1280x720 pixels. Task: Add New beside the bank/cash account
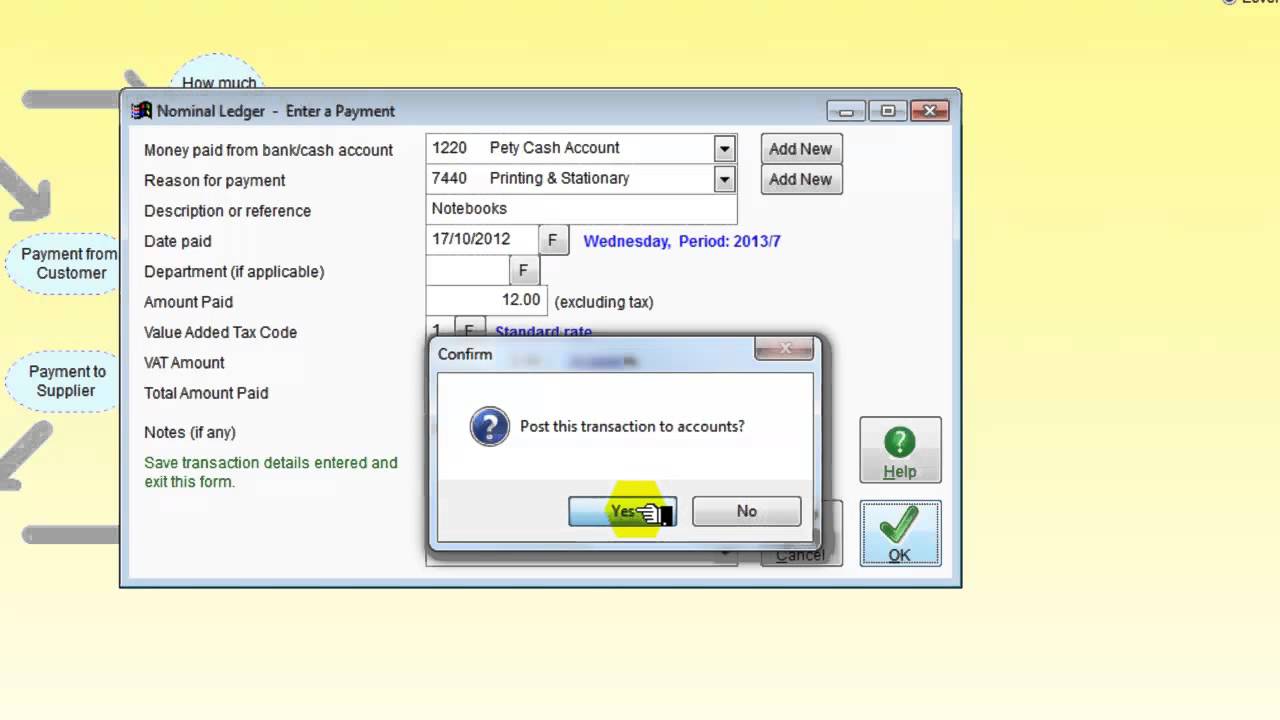tap(801, 149)
